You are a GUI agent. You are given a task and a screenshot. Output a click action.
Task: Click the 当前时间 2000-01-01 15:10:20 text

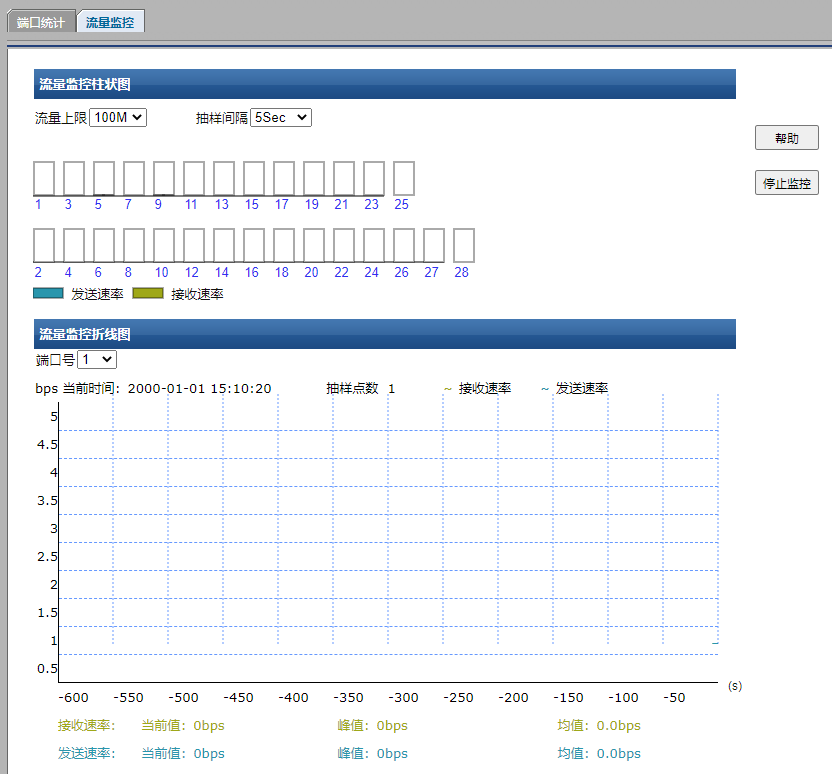click(167, 388)
